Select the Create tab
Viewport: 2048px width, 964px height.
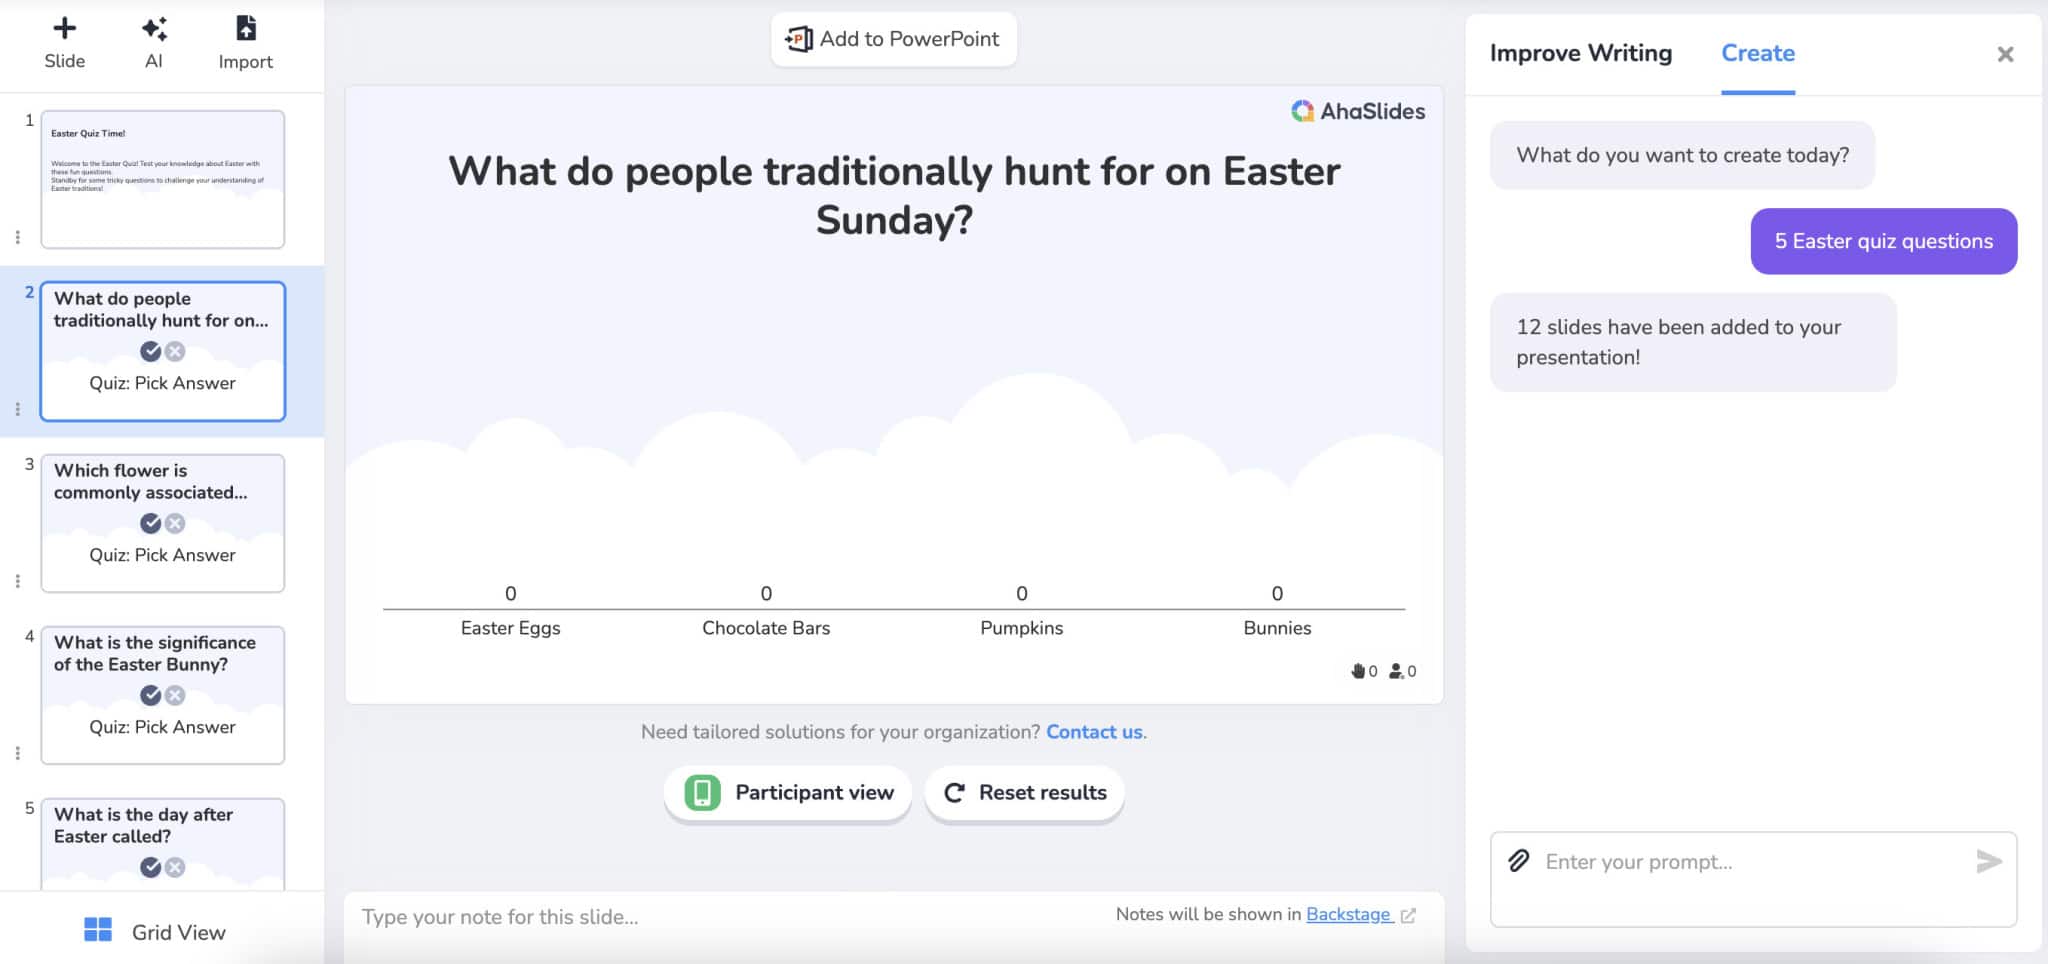pos(1757,53)
